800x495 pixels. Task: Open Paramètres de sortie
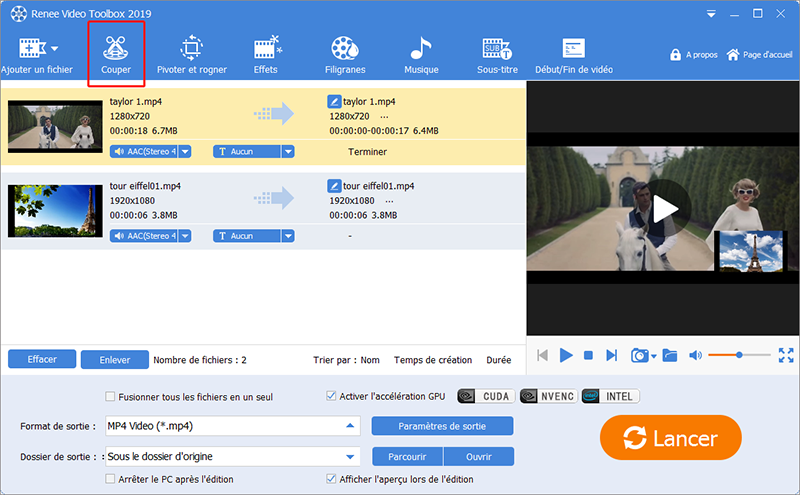point(442,426)
